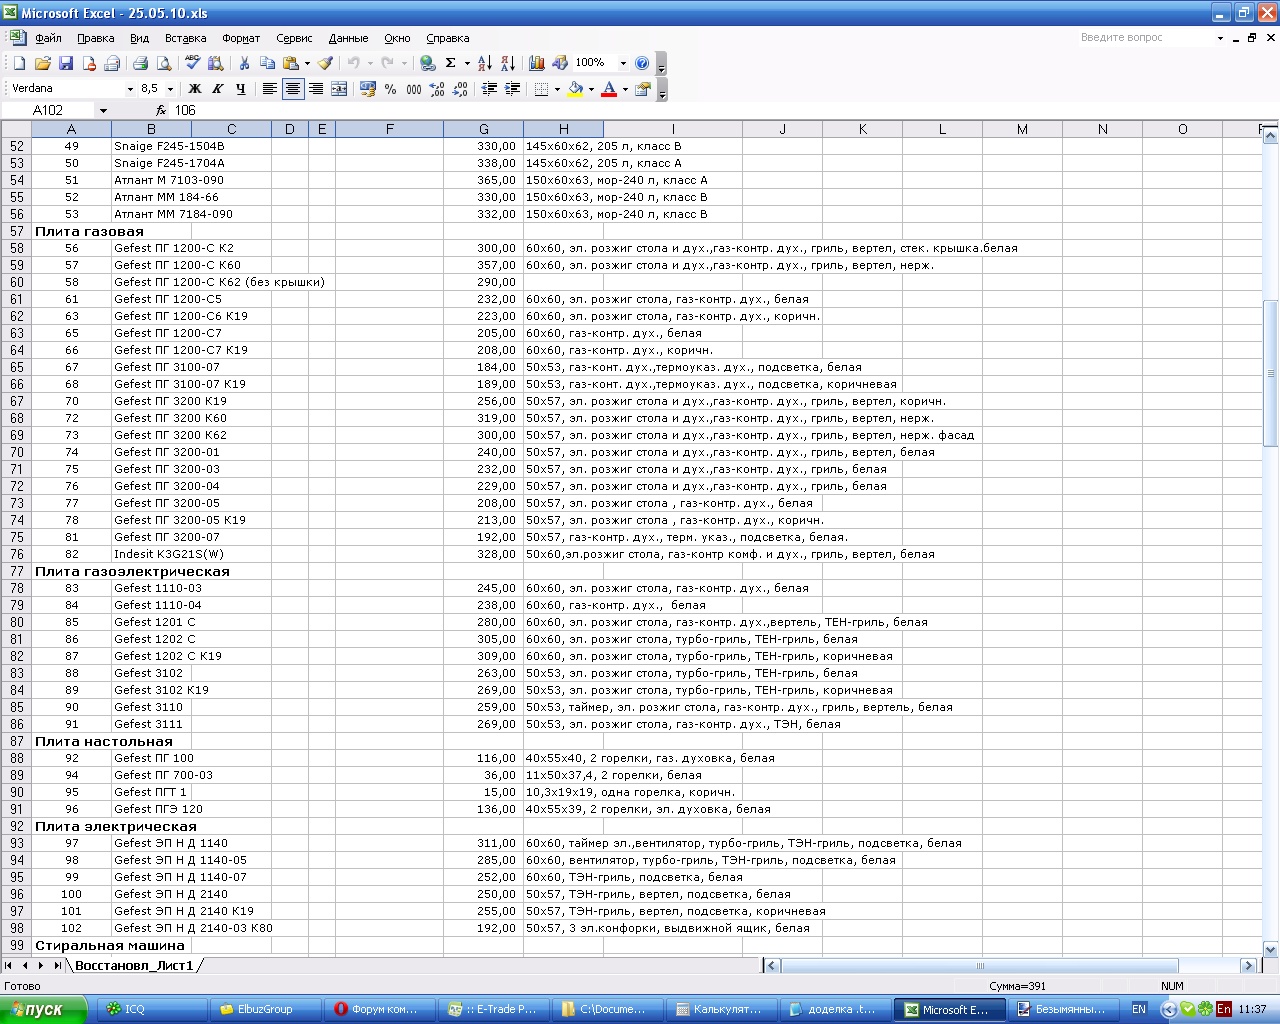Insert a hyperlink with the globe icon
Screen dimensions: 1280x1024
click(428, 63)
